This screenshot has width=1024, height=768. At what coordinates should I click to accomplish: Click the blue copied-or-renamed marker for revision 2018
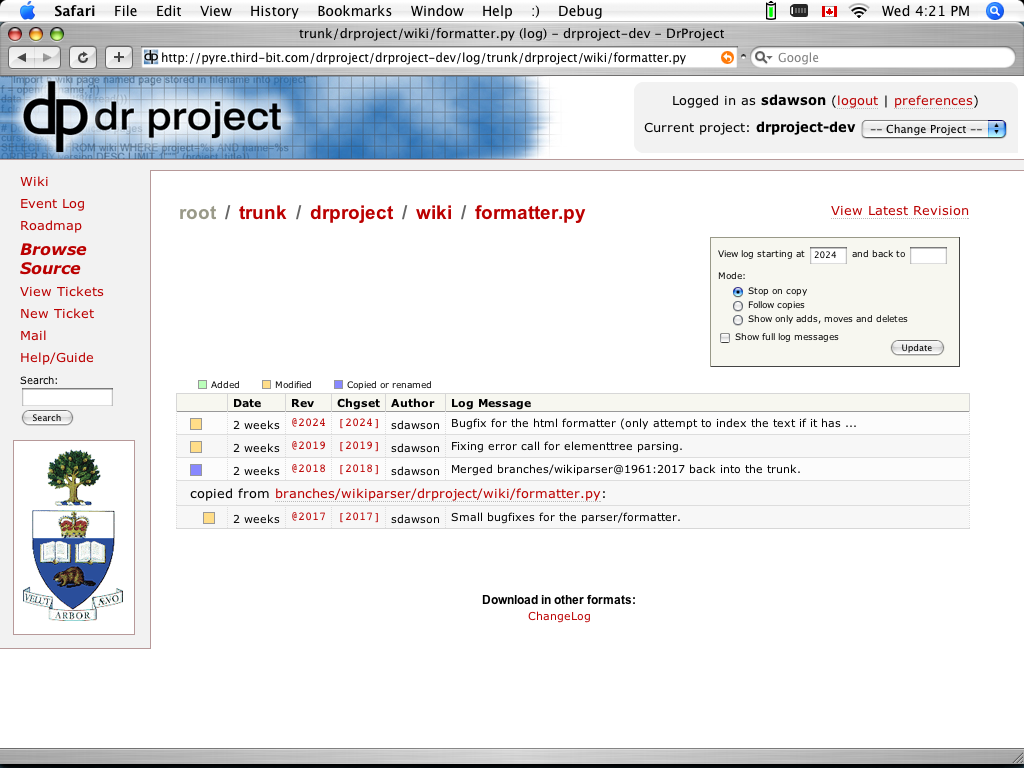[x=196, y=470]
